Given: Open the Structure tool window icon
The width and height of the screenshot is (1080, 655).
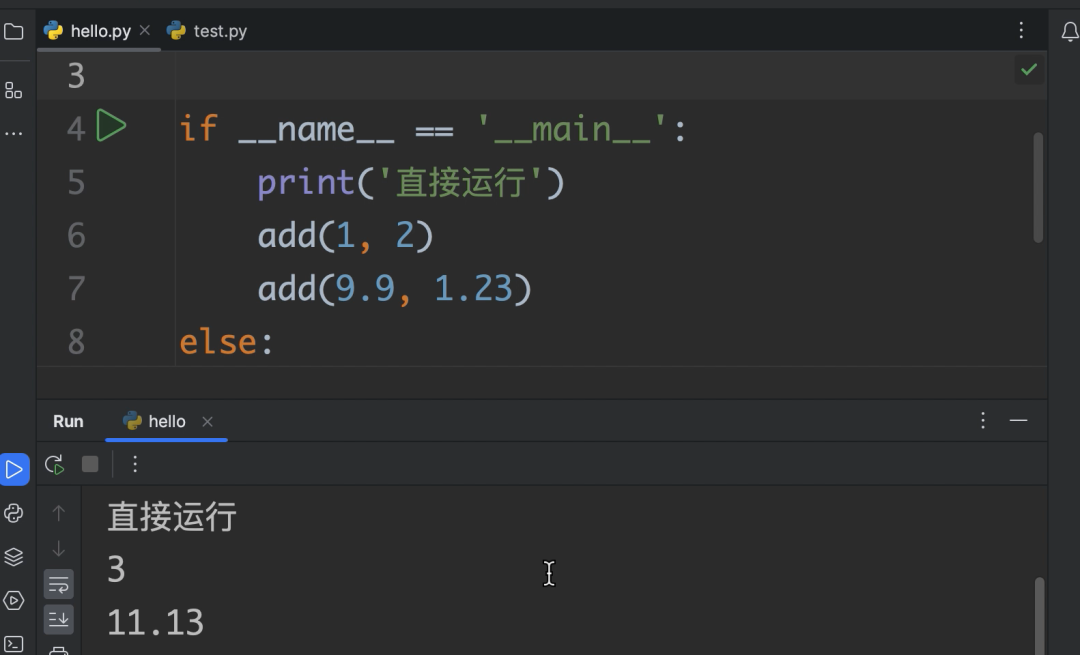Looking at the screenshot, I should click(x=14, y=90).
